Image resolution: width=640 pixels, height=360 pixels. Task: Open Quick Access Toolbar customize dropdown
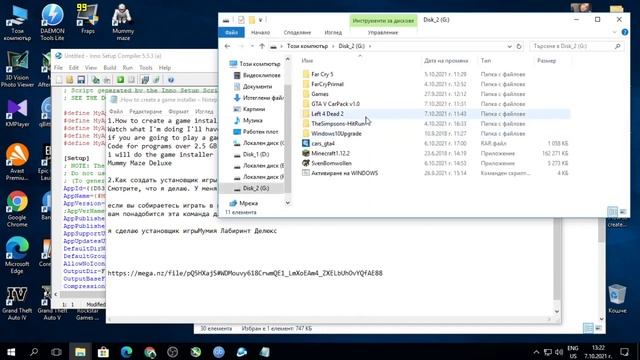pyautogui.click(x=260, y=20)
